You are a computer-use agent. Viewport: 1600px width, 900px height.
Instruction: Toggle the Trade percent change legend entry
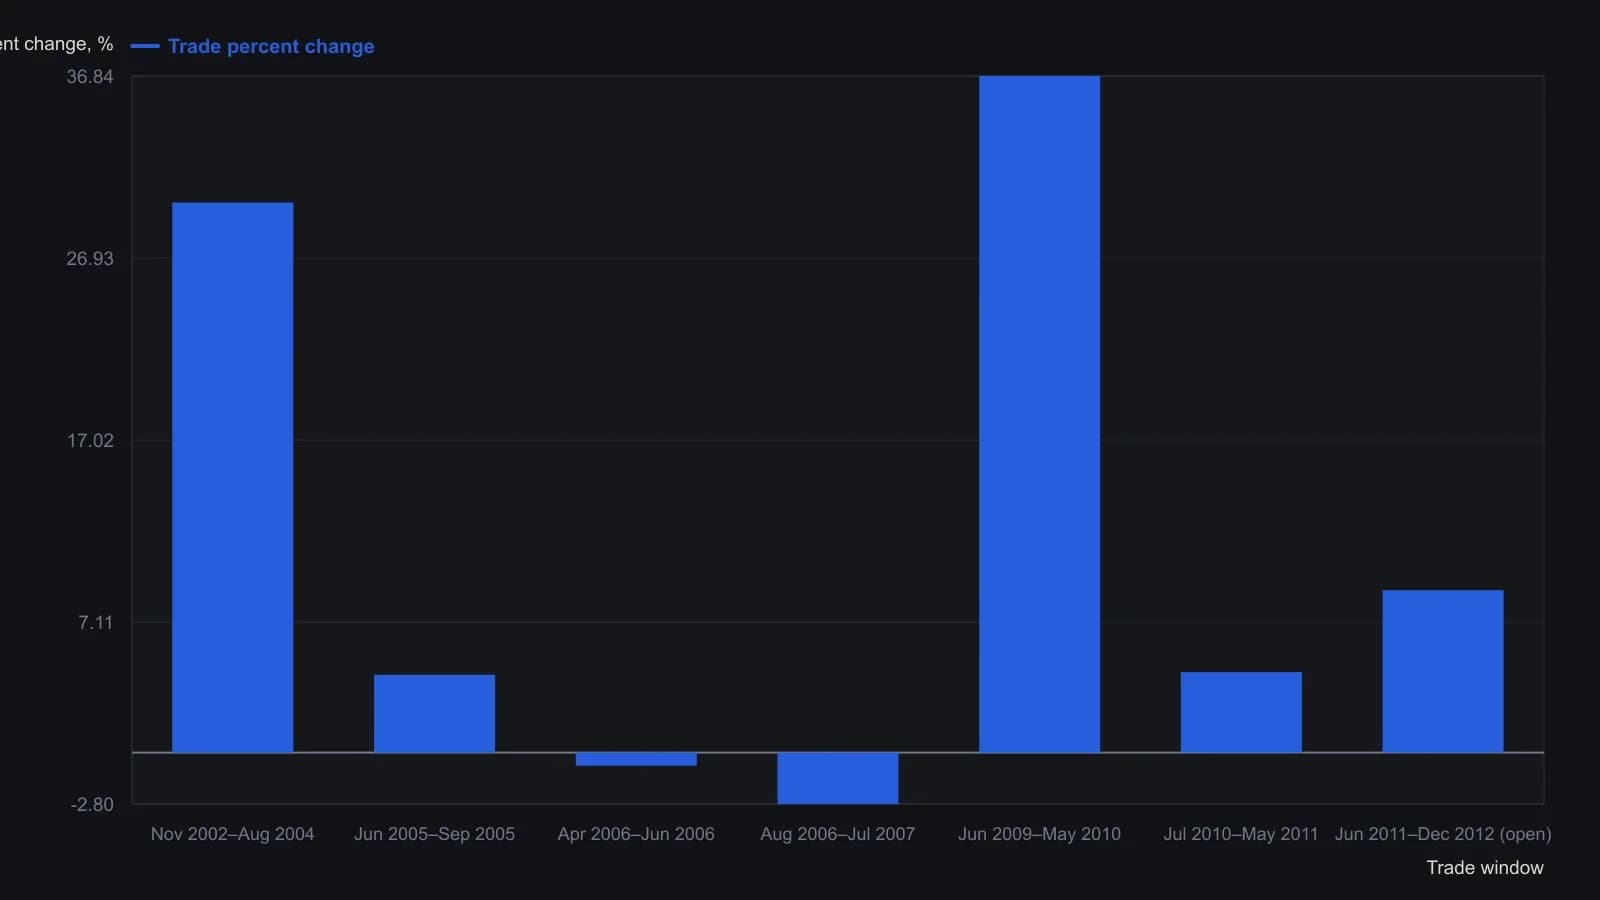pyautogui.click(x=252, y=46)
